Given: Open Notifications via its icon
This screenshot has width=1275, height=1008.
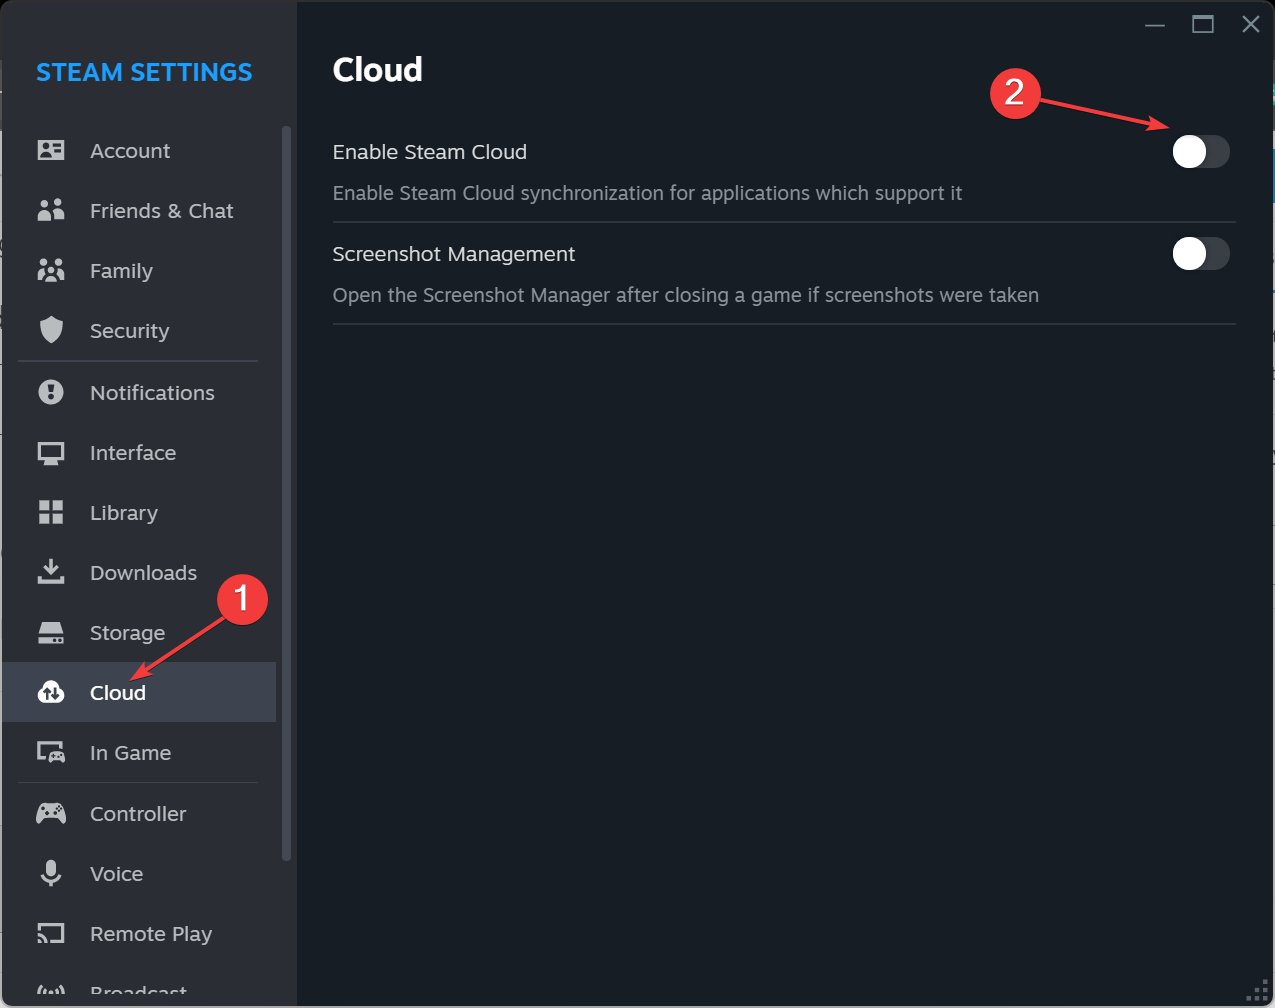Looking at the screenshot, I should tap(51, 392).
